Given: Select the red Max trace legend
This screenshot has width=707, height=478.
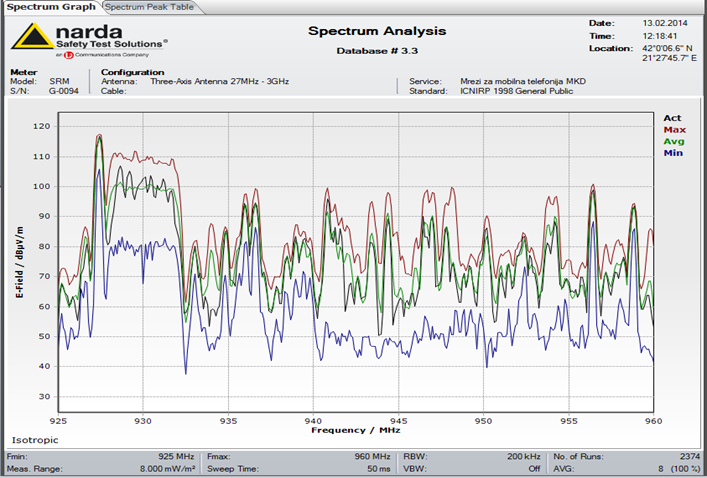Looking at the screenshot, I should (673, 130).
